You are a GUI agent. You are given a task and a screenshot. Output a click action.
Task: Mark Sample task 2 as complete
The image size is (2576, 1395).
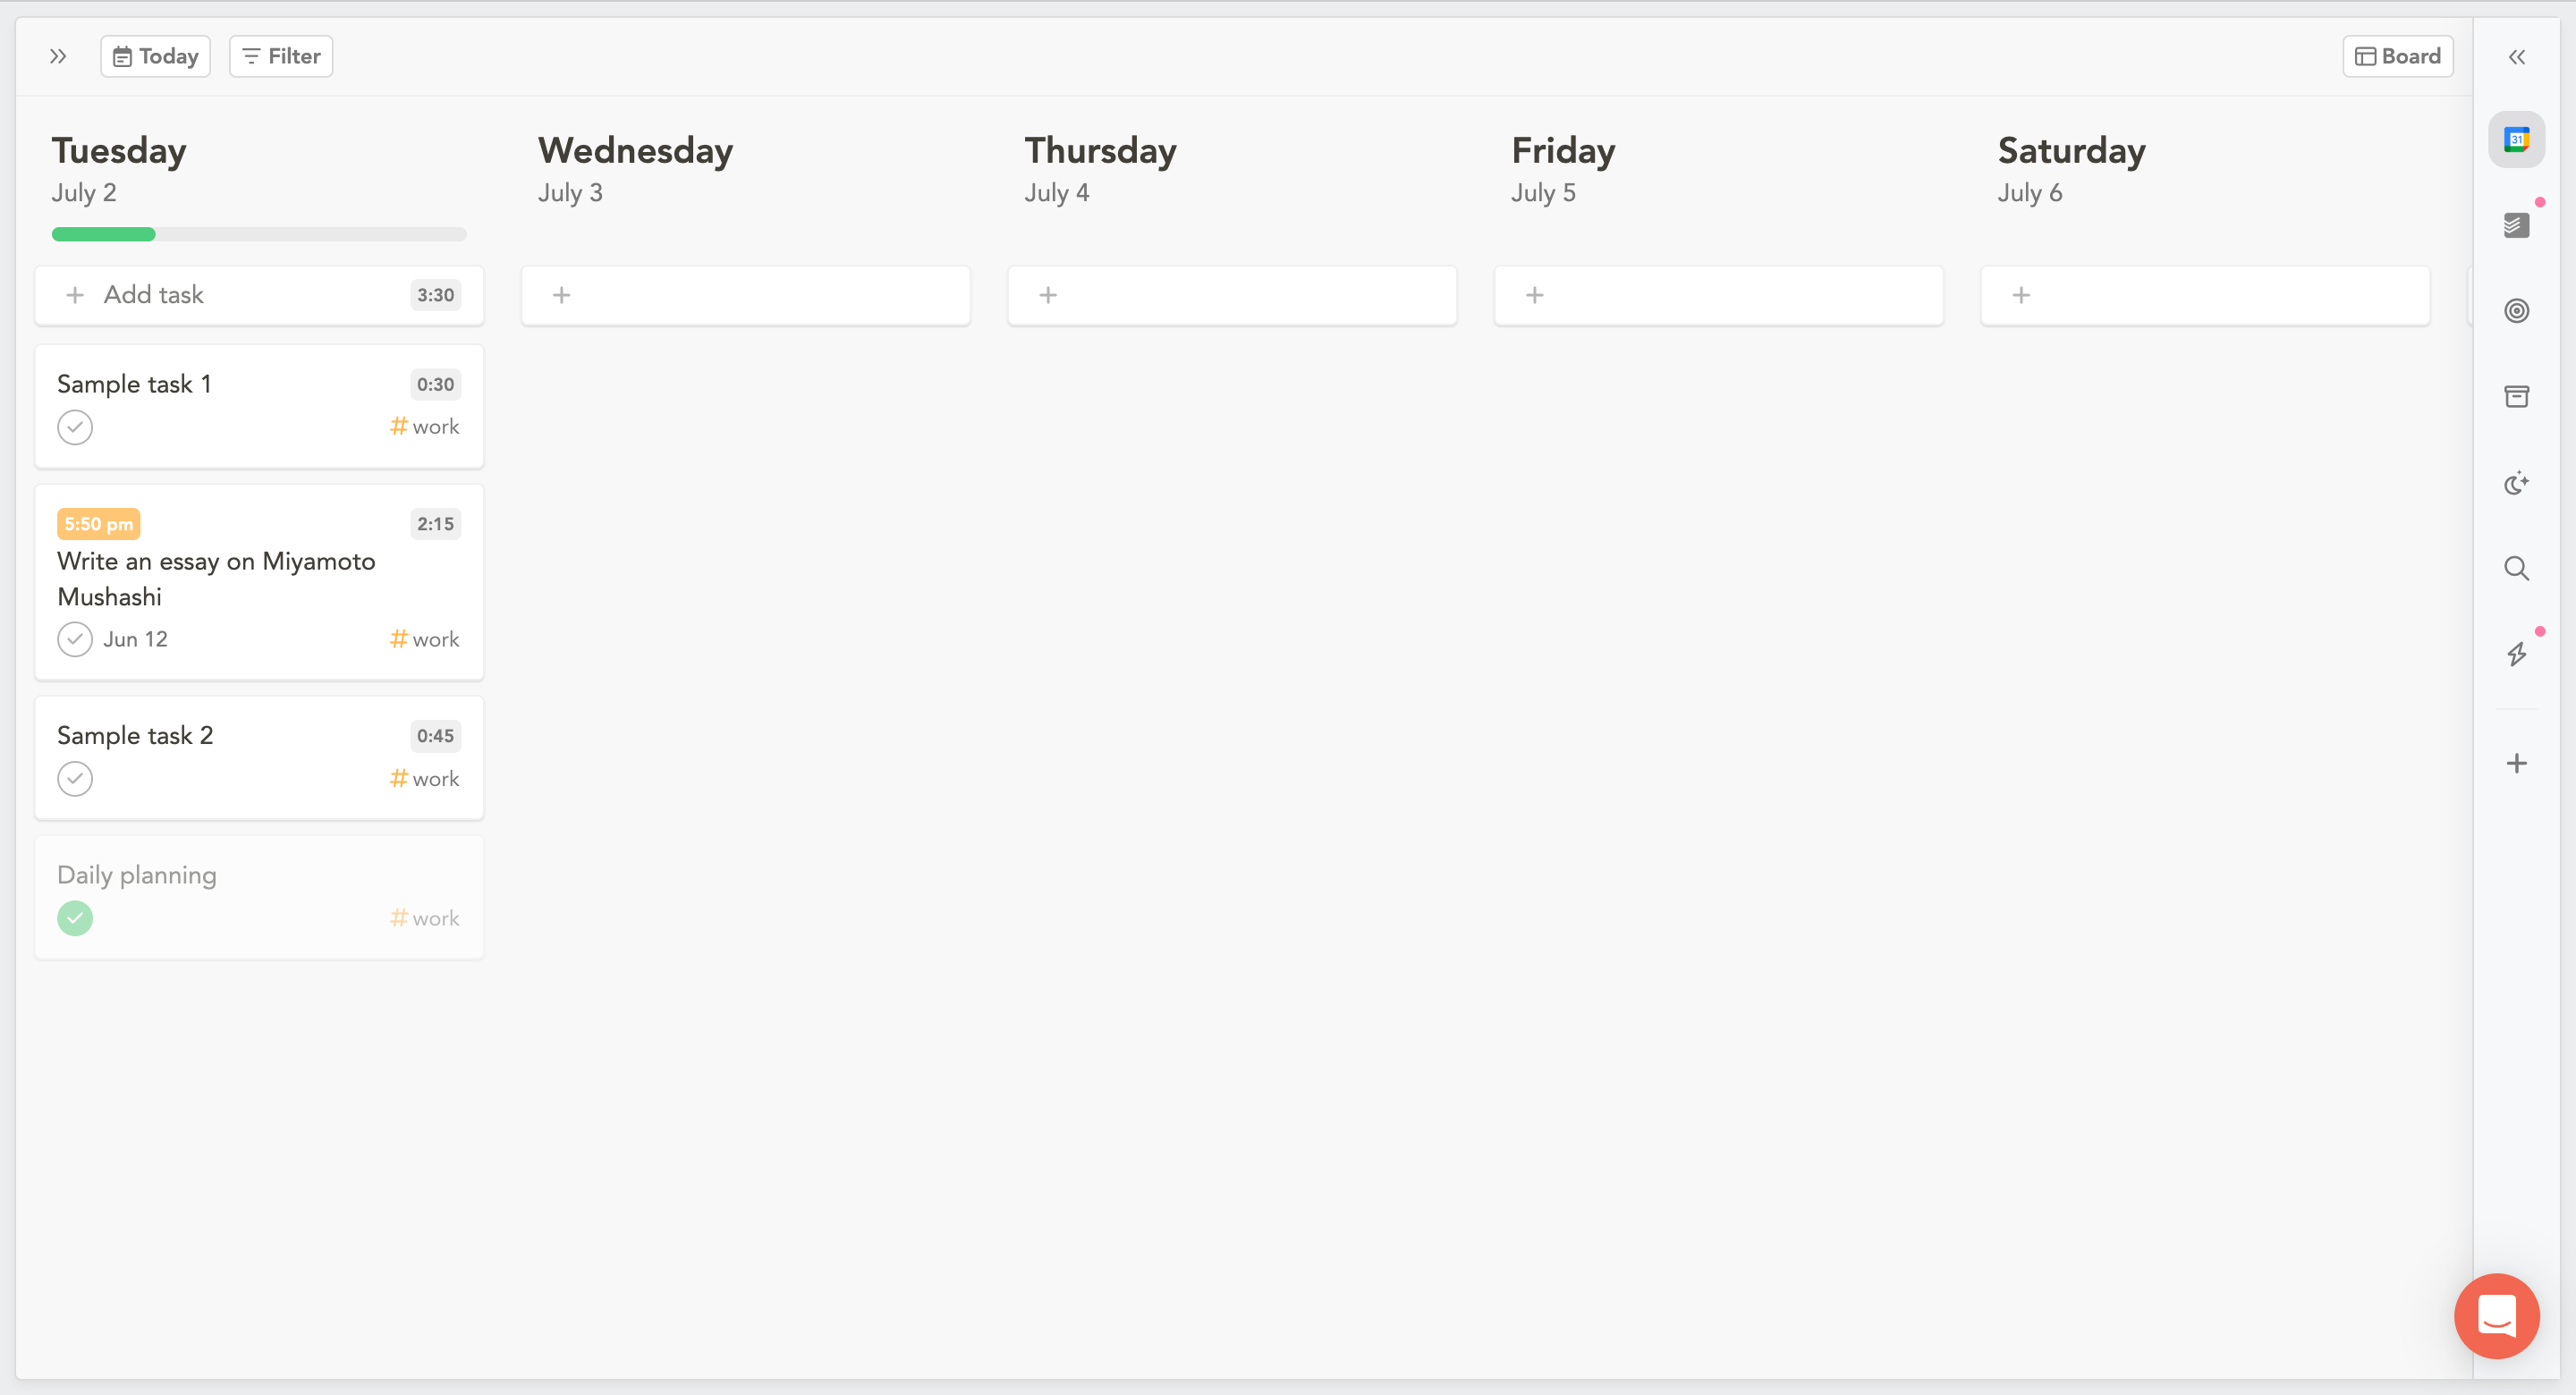point(75,779)
